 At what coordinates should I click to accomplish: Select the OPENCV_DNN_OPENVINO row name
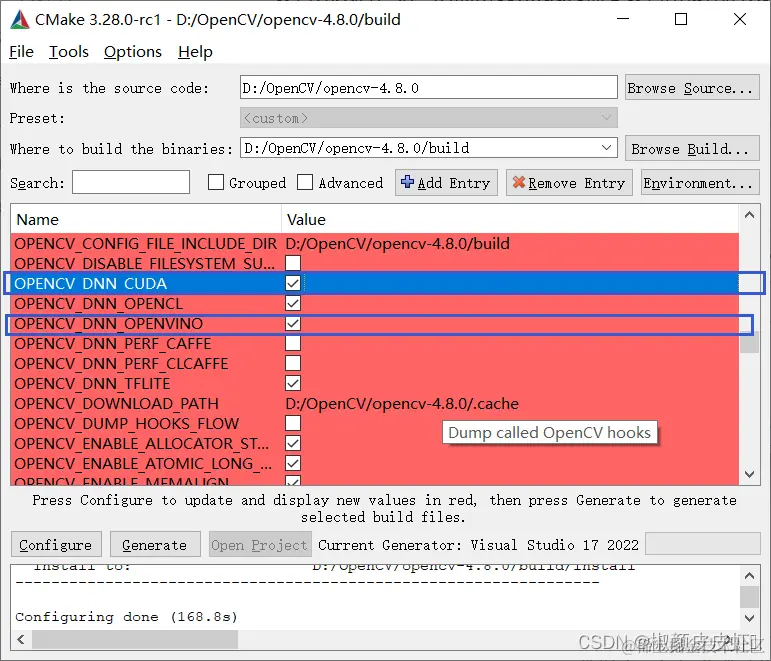[109, 324]
